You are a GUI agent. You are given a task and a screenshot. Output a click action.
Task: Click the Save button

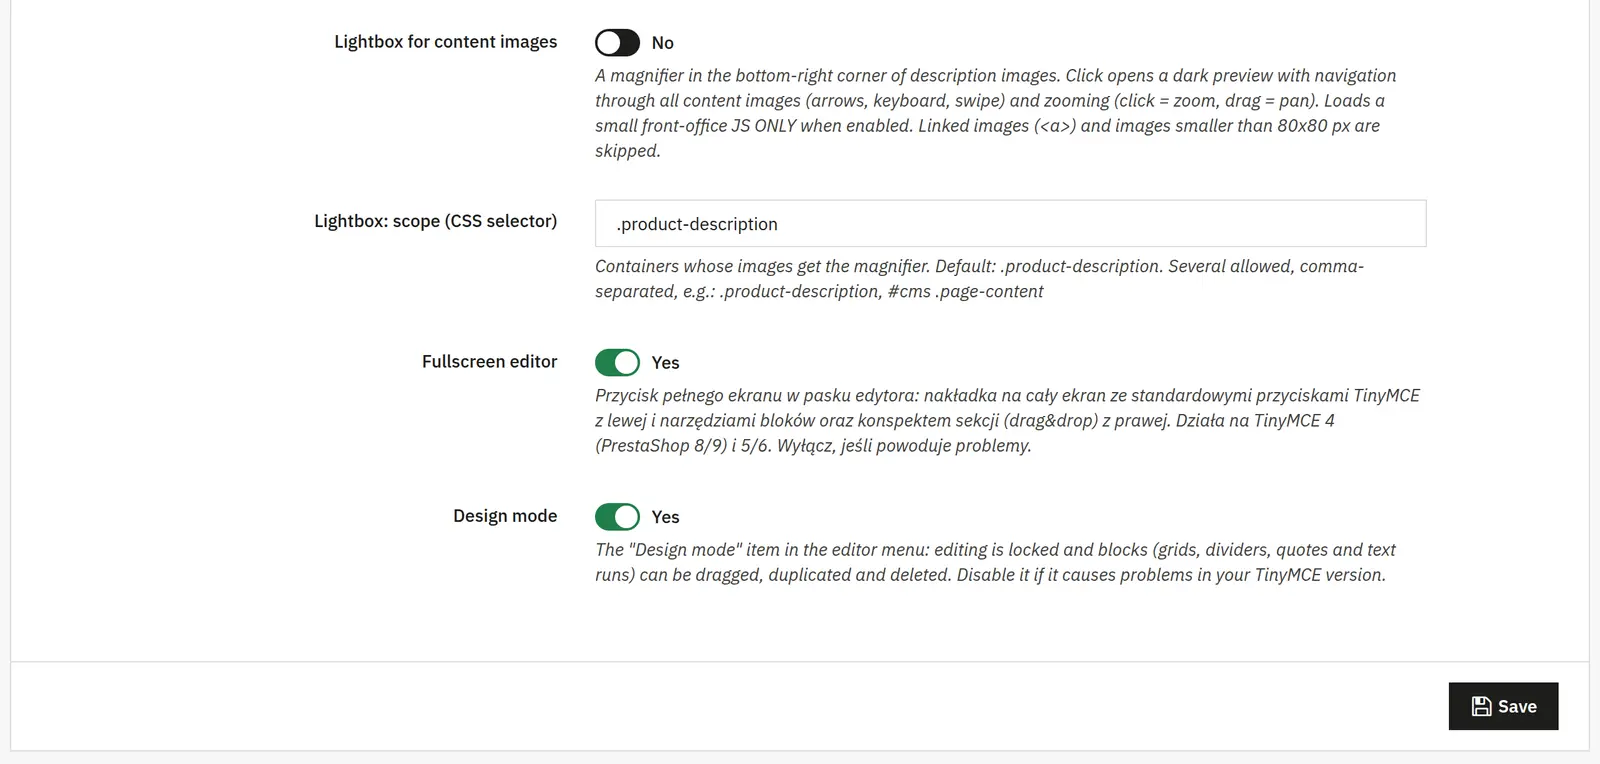click(x=1503, y=706)
